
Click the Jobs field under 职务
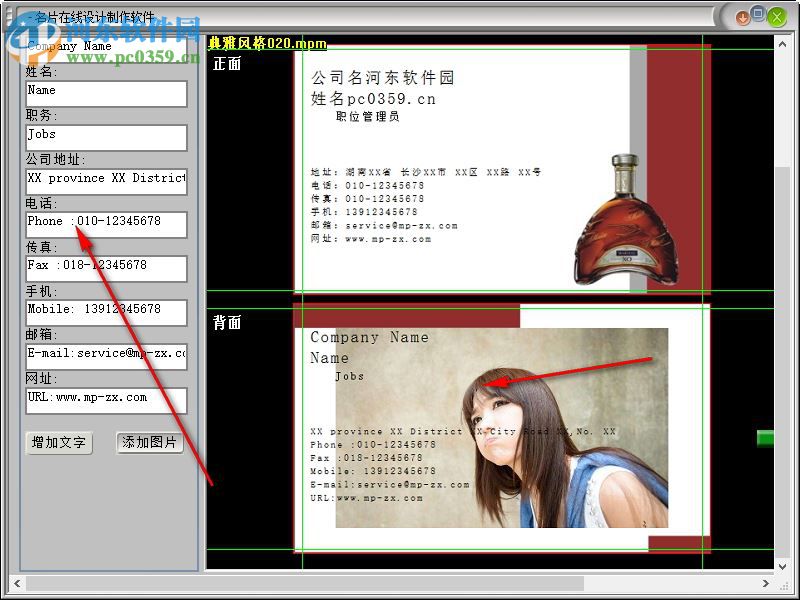pos(106,137)
